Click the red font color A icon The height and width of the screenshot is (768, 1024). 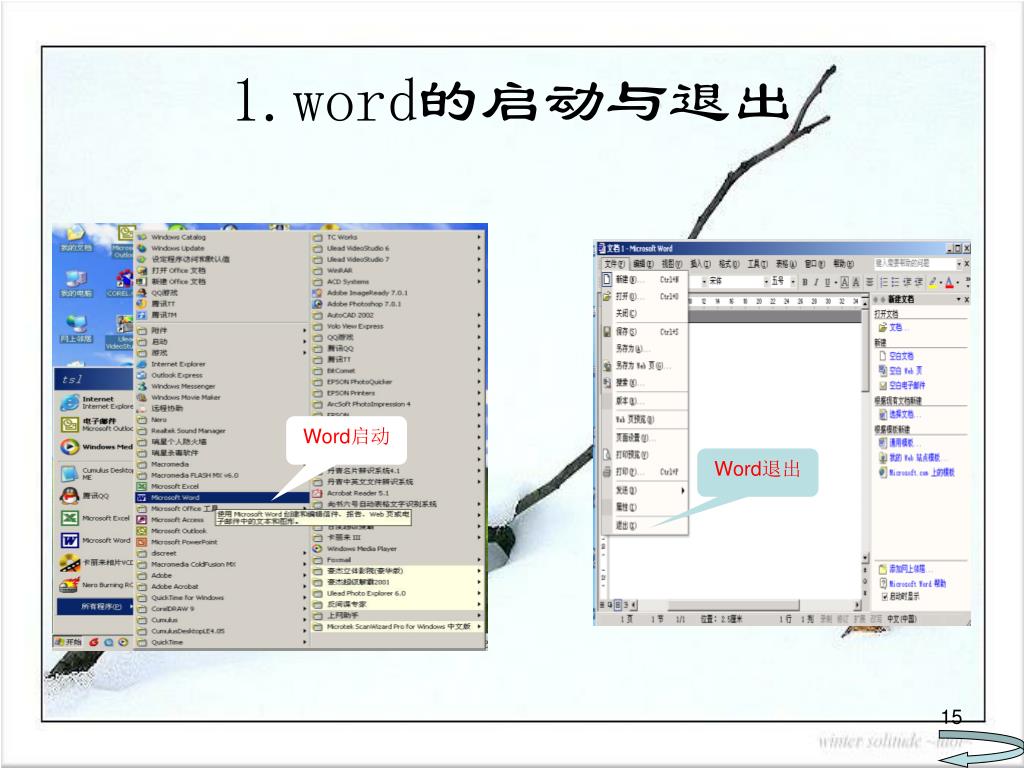950,282
